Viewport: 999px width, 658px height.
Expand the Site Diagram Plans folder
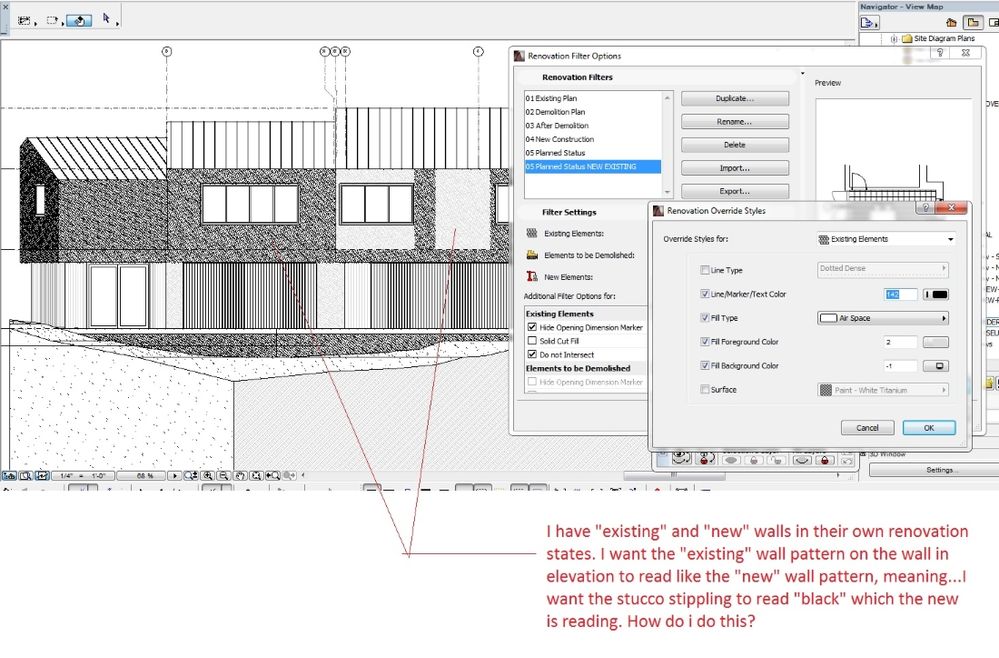[x=894, y=39]
